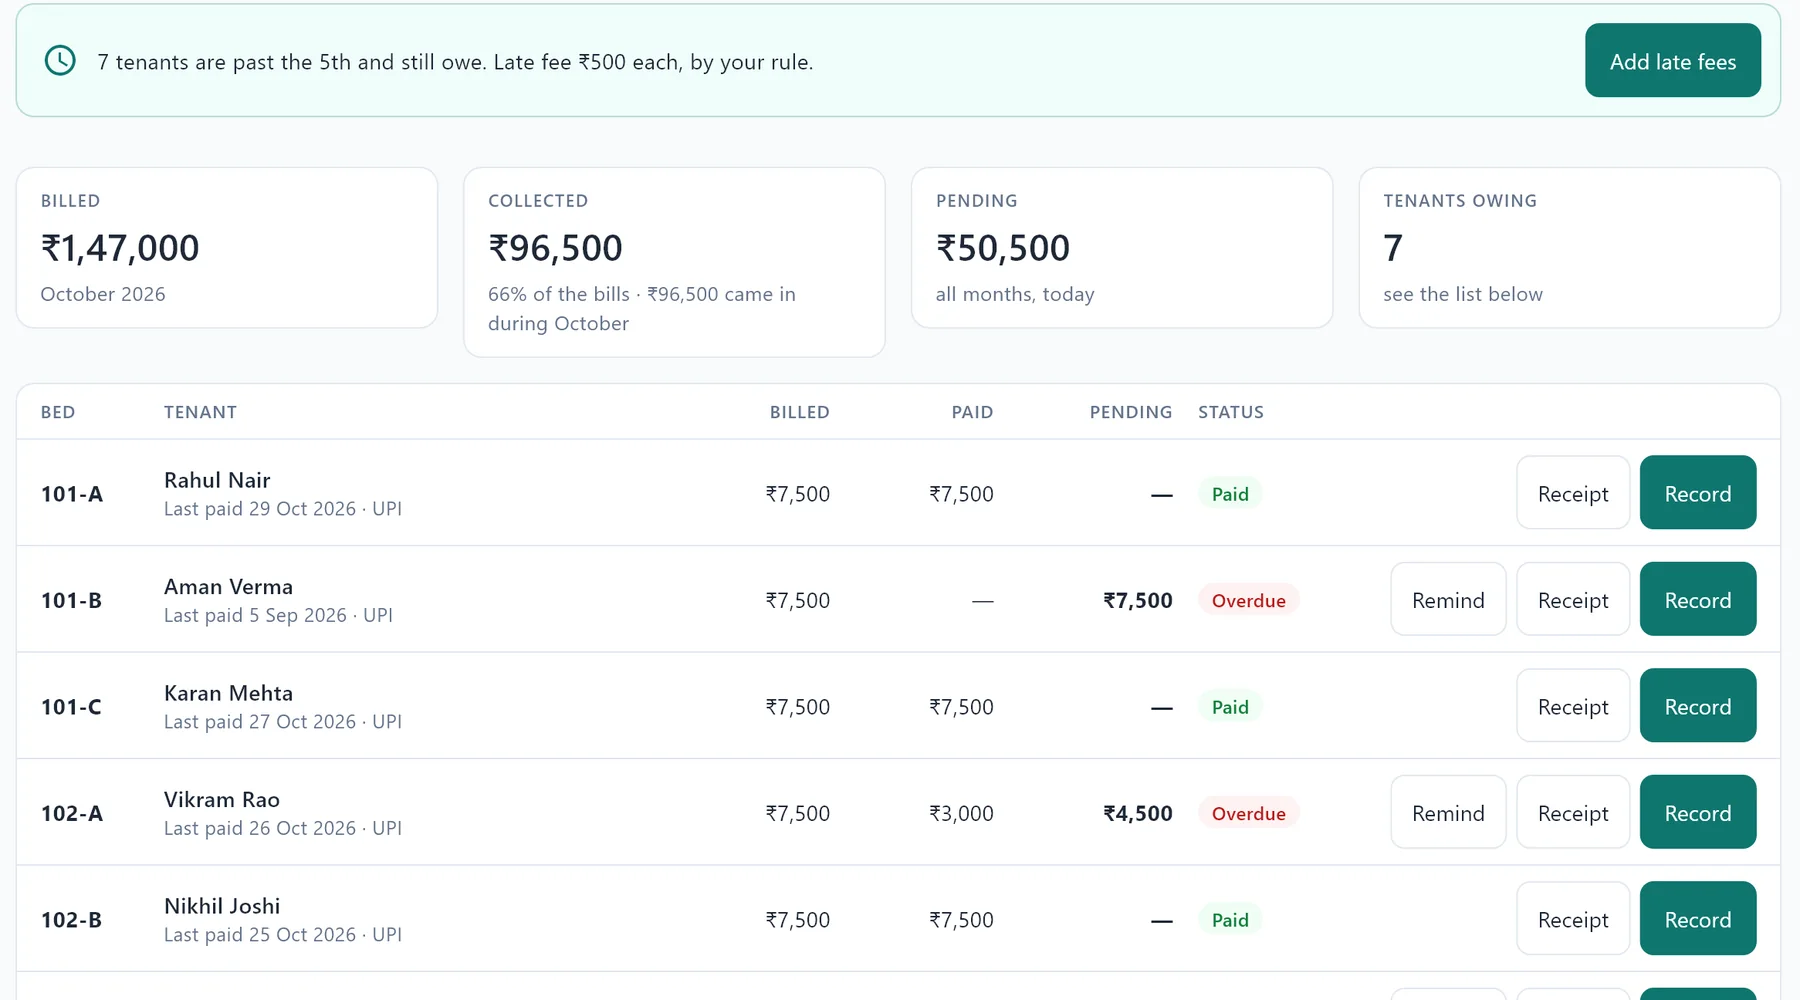Click the Pending card showing ₹50,500

[1122, 247]
